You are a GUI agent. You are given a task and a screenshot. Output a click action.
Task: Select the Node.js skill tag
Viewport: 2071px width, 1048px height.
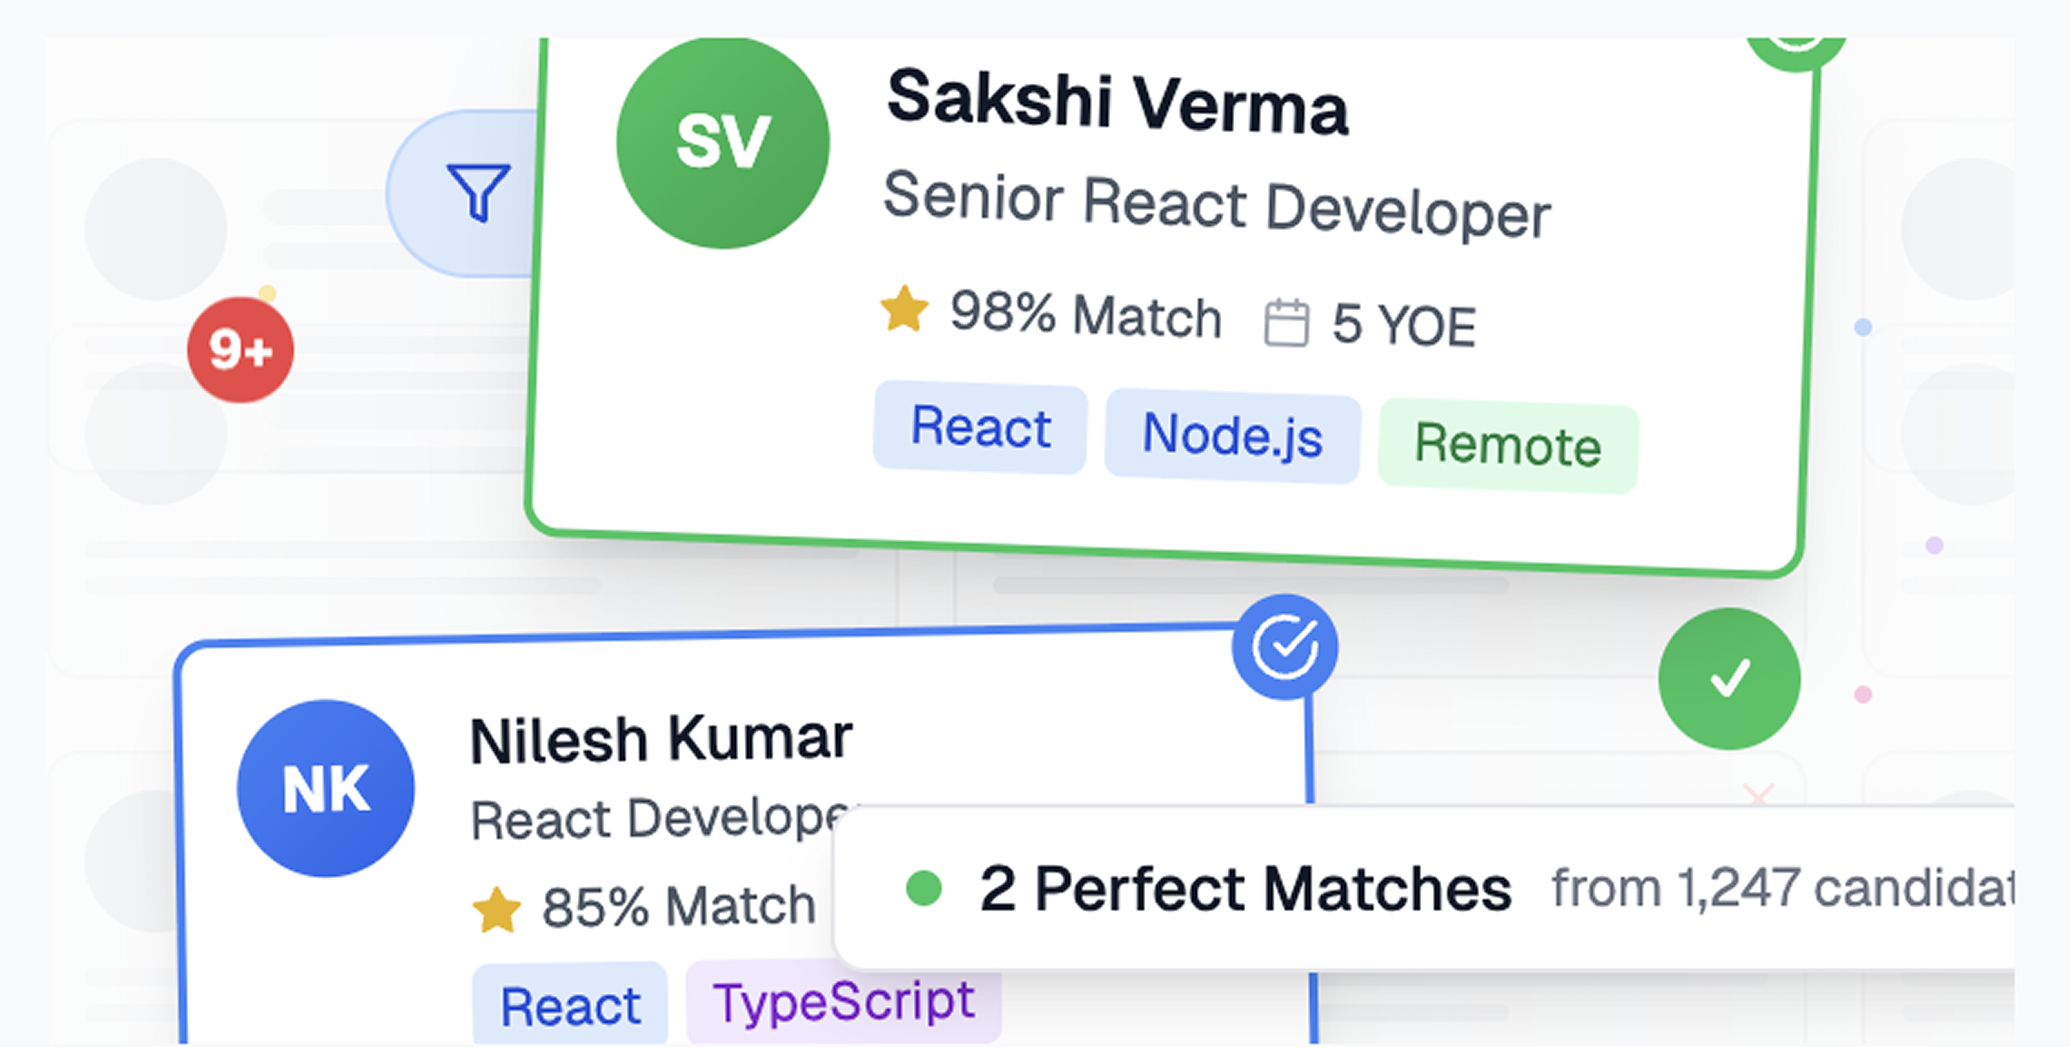1232,435
